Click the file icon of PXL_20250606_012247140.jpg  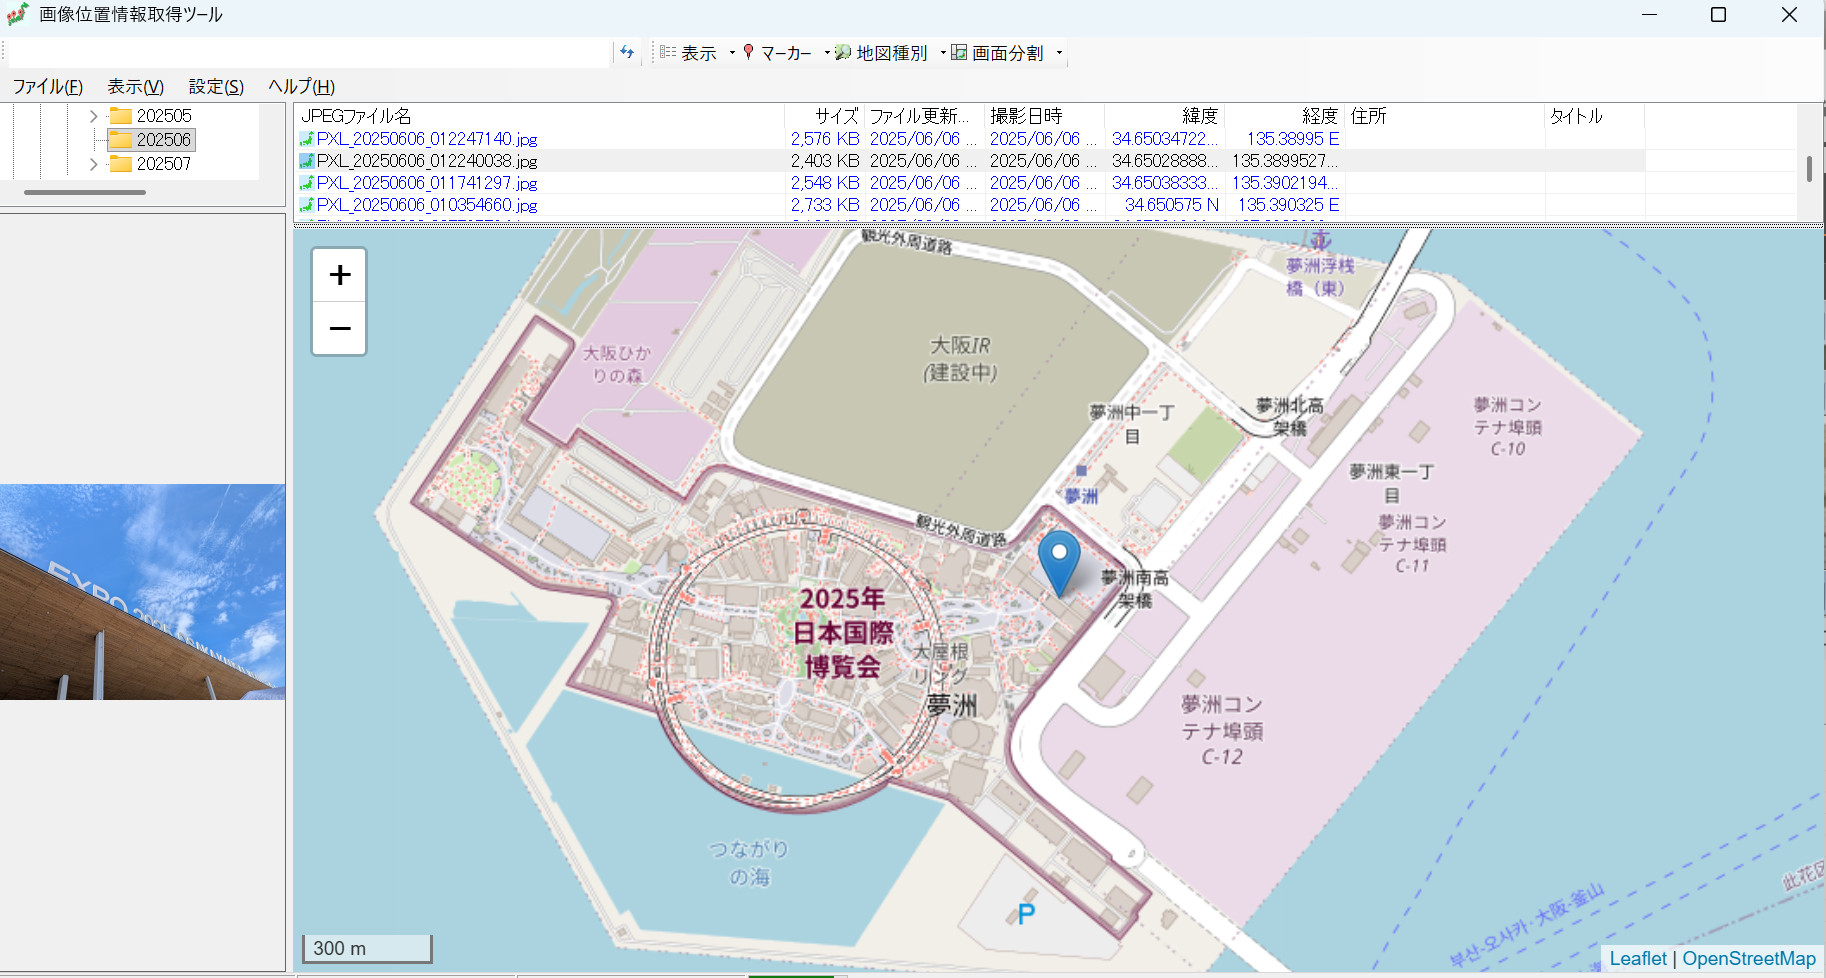click(x=307, y=139)
